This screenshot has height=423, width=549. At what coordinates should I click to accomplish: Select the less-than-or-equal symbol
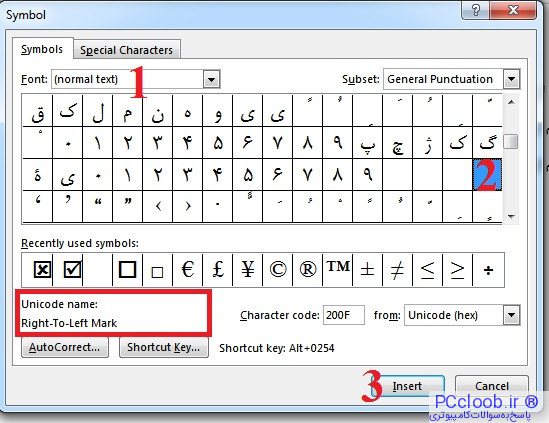(428, 270)
